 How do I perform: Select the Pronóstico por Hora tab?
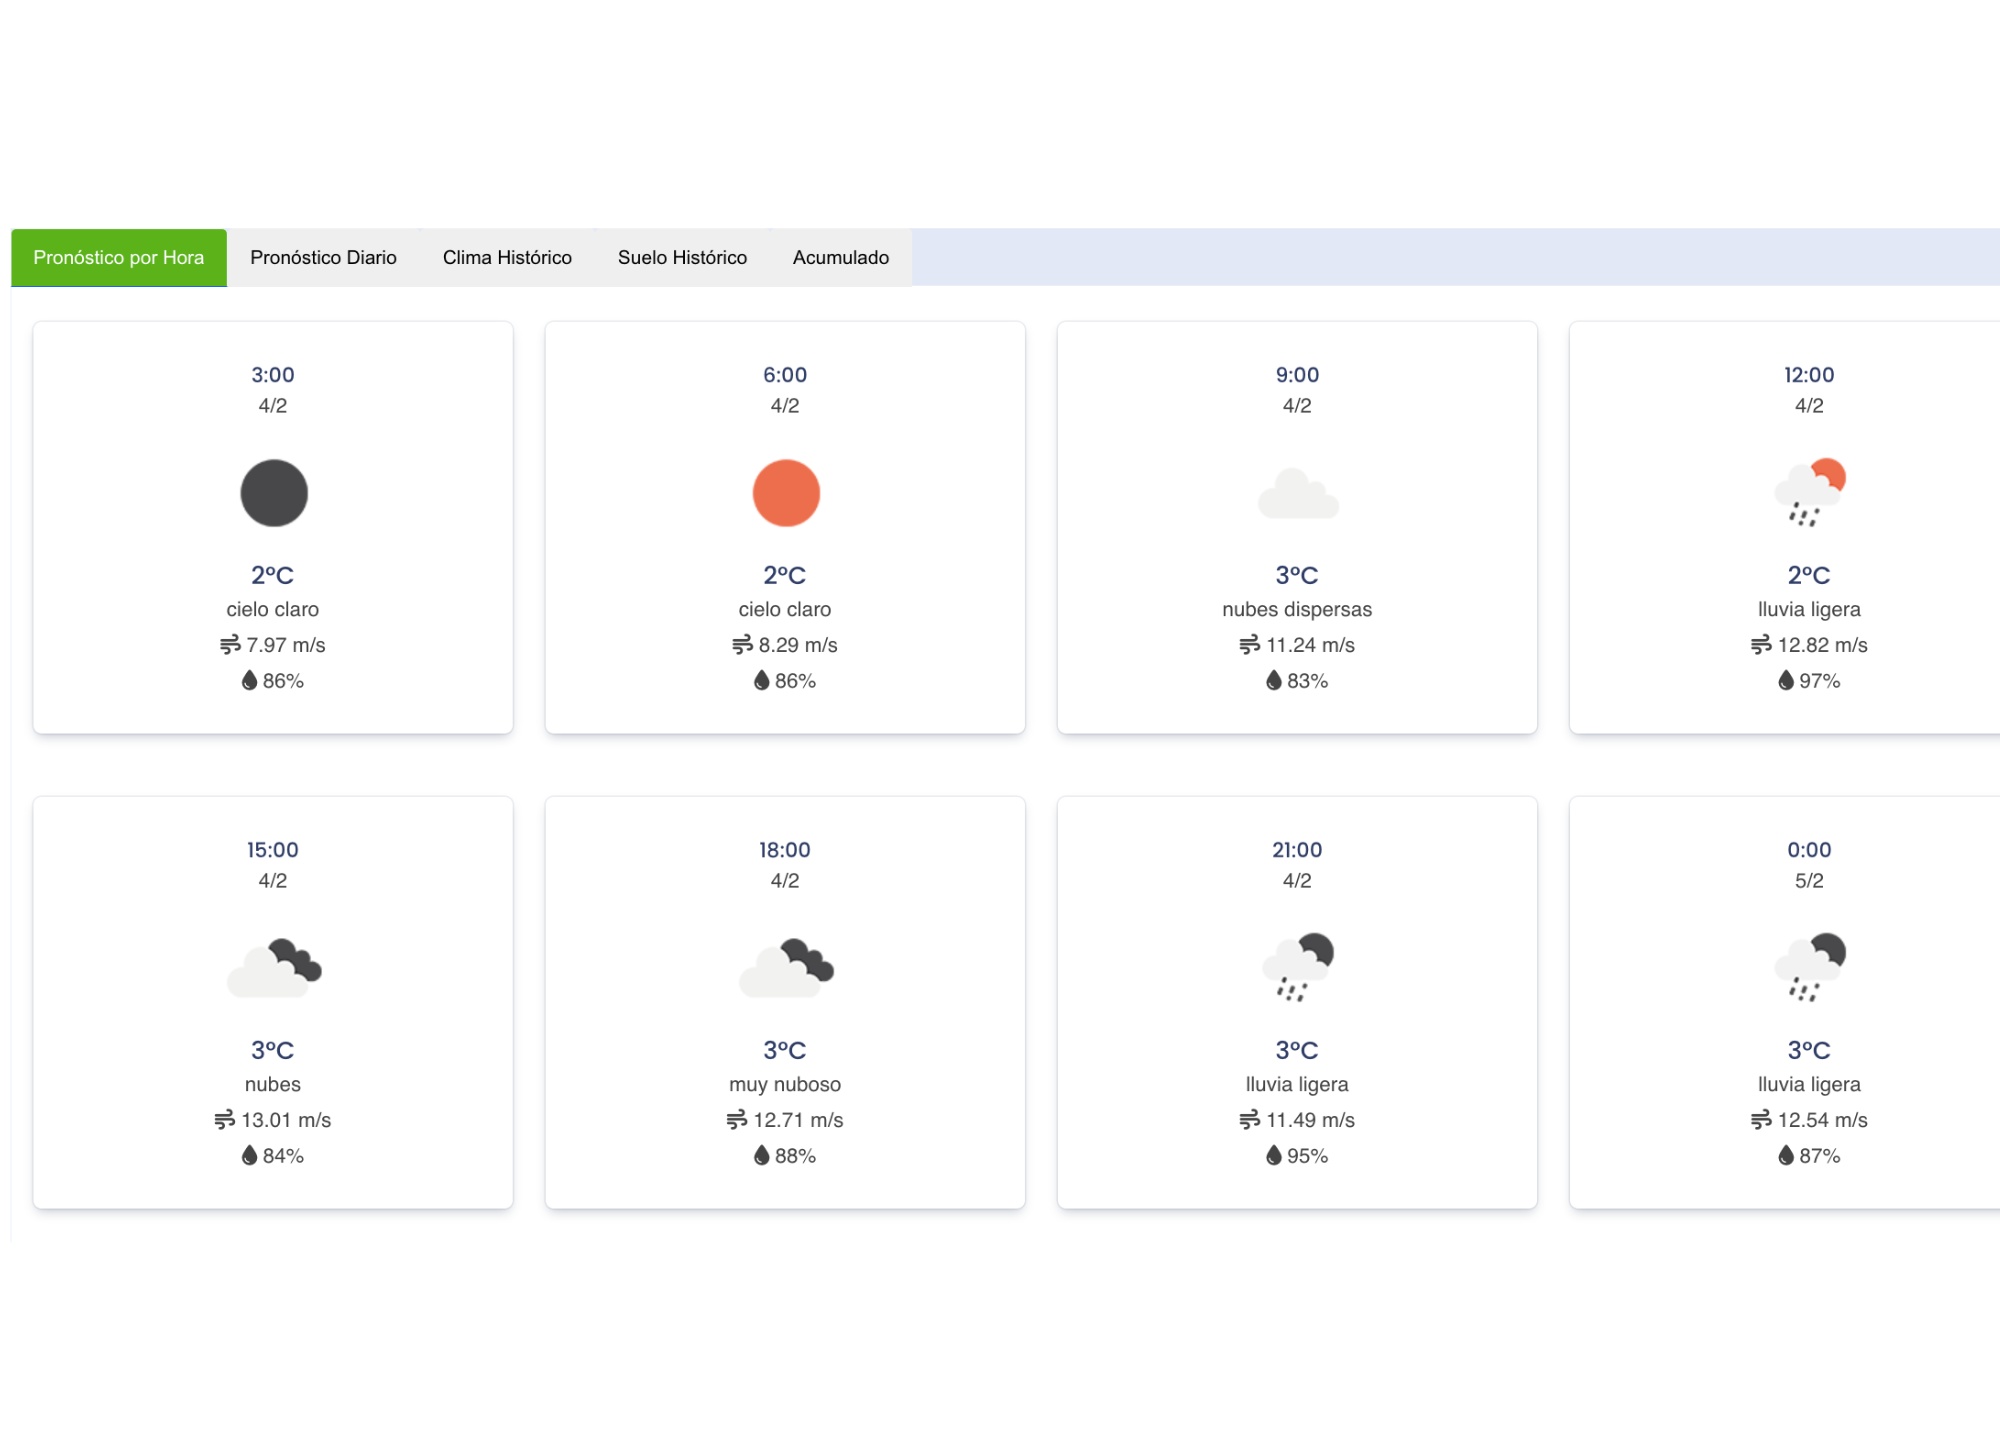coord(118,257)
